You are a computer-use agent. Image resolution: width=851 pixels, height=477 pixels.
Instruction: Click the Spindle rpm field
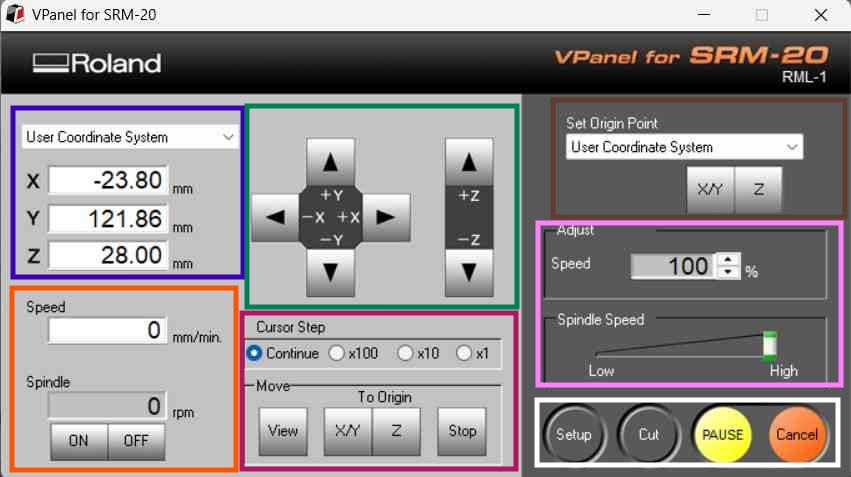click(x=108, y=406)
